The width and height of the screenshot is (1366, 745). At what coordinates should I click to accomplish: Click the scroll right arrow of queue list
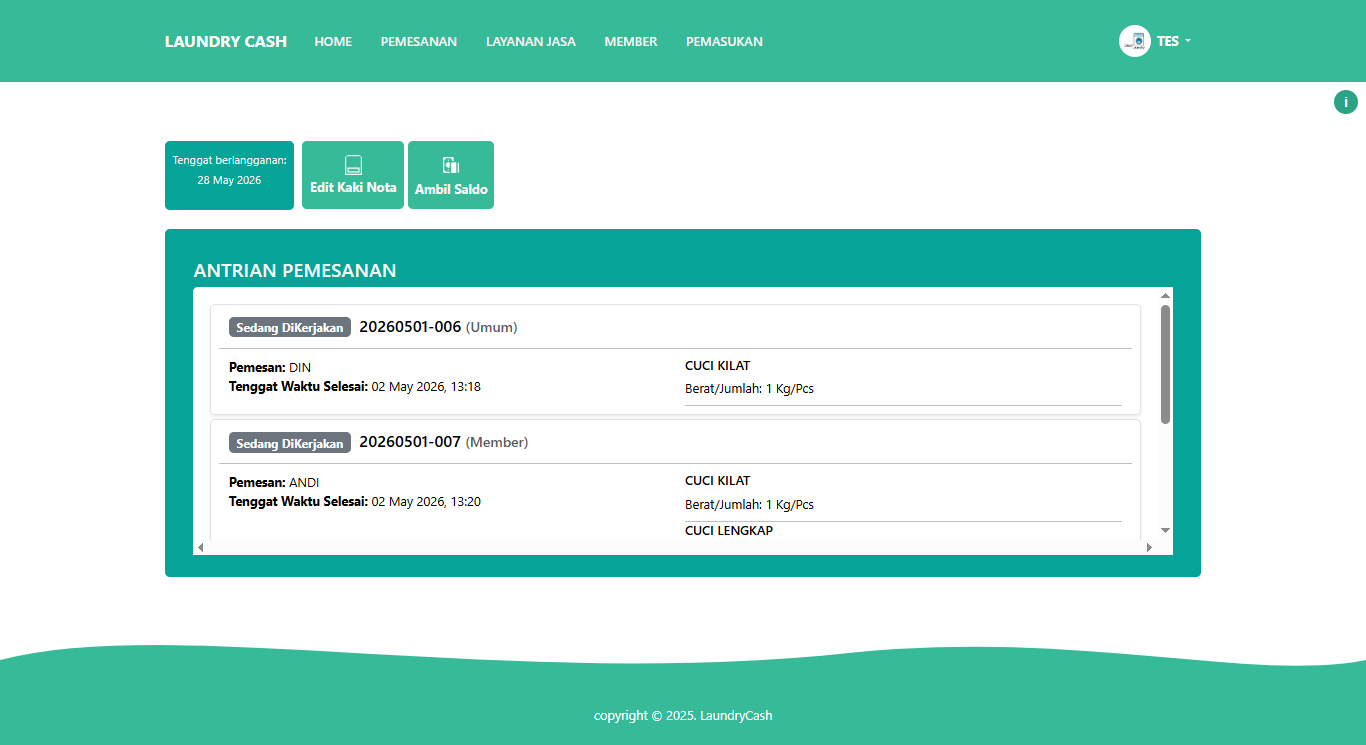1149,547
